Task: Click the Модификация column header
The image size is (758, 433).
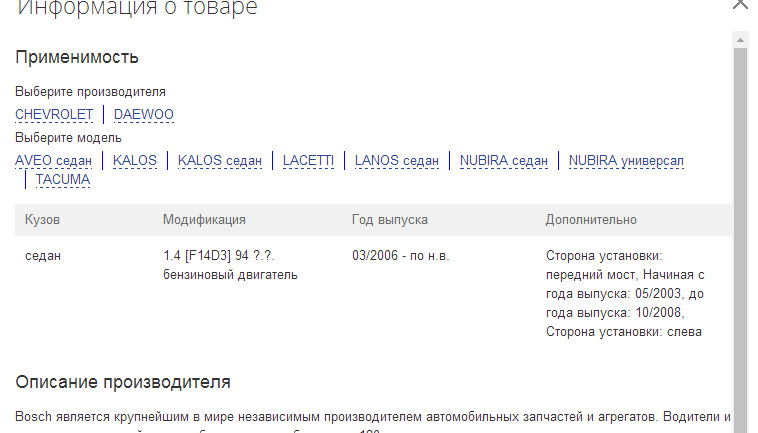Action: 204,220
